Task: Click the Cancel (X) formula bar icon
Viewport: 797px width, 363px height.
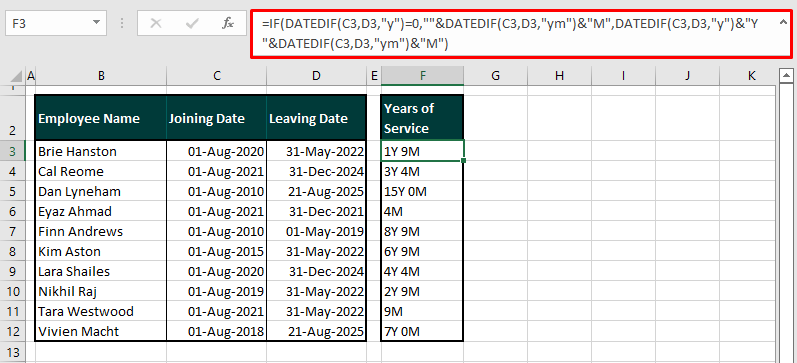Action: click(x=156, y=23)
